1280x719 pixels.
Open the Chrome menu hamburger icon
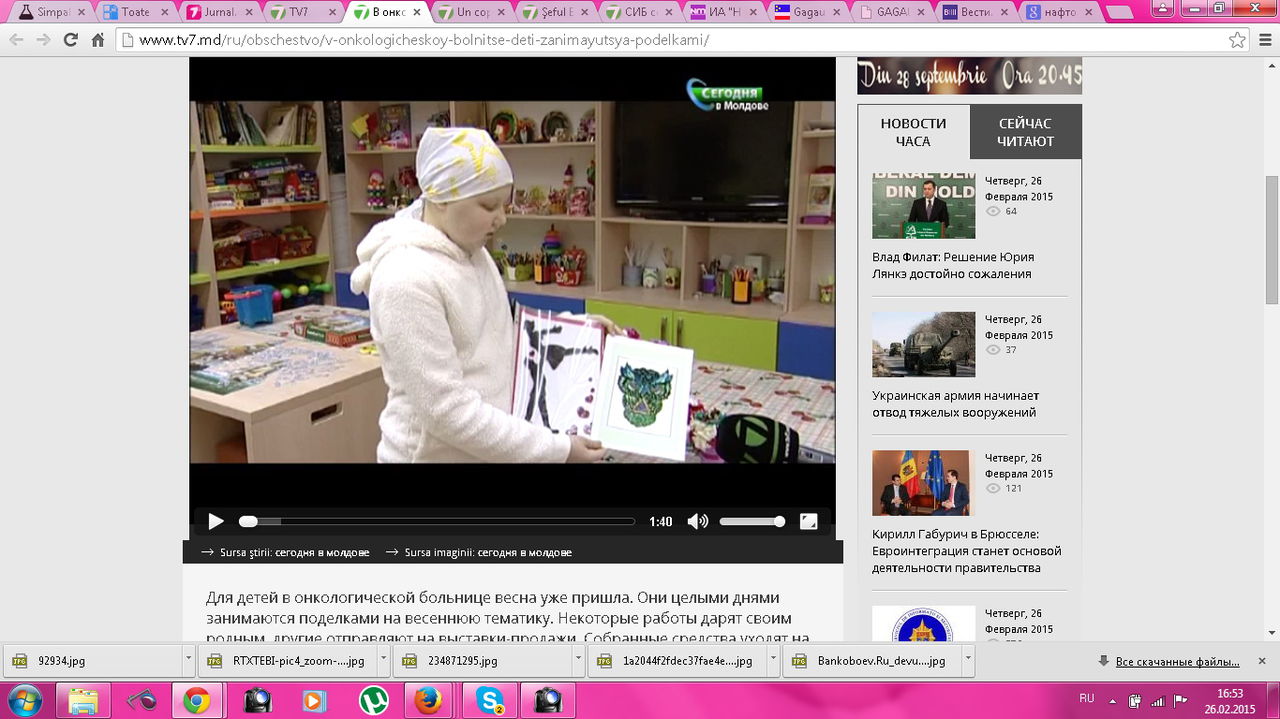pos(1264,40)
